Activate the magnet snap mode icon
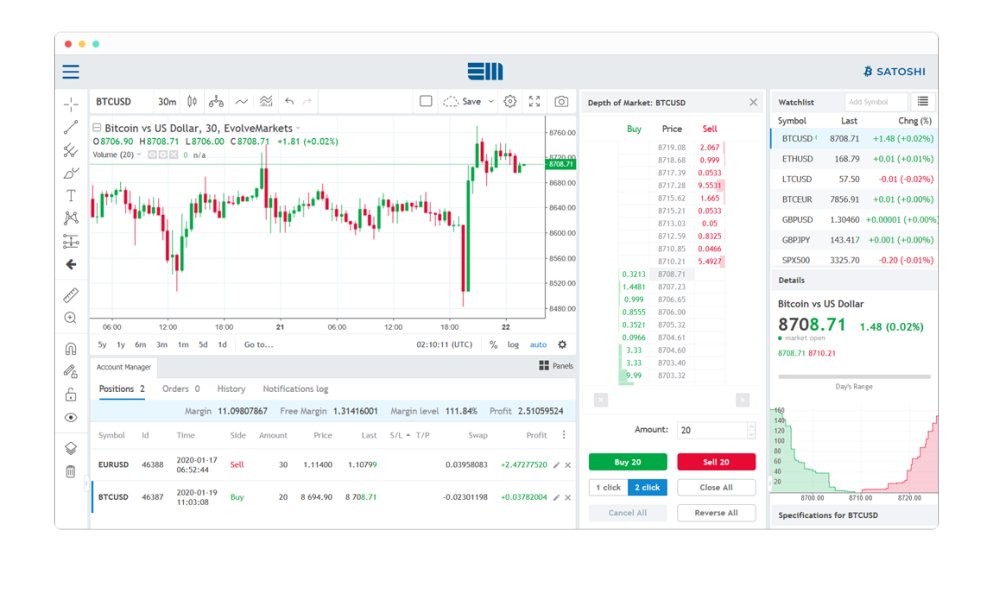 (x=71, y=350)
